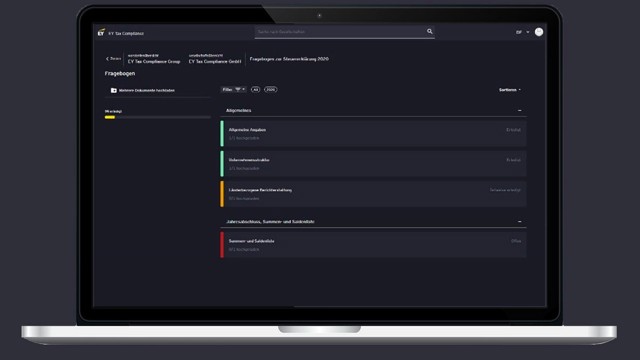This screenshot has height=360, width=640.
Task: Select the 2020 filter chip
Action: coord(271,89)
